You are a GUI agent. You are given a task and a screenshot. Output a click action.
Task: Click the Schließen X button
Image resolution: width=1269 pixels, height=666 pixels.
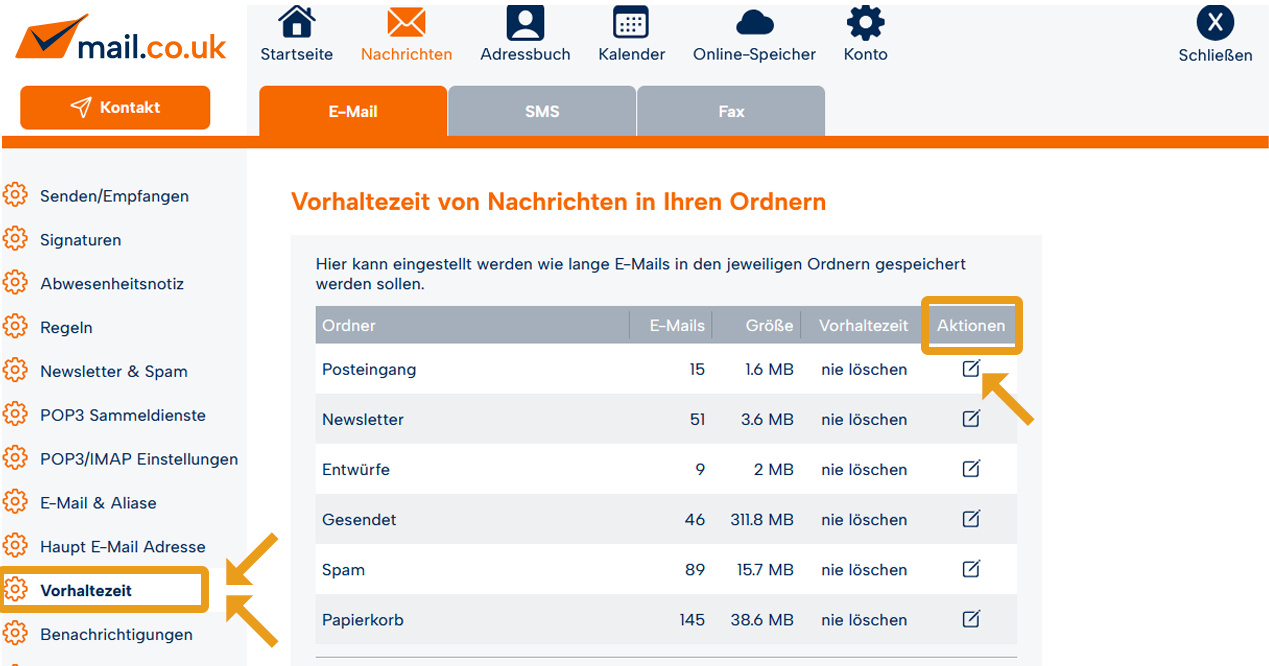click(x=1215, y=24)
